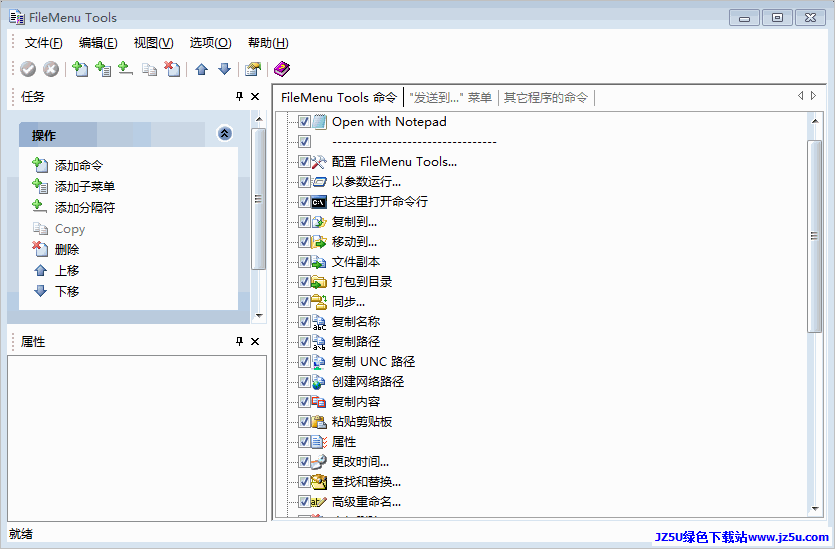
Task: Uncheck 配置 FileMenu Tools... checkbox
Action: pyautogui.click(x=304, y=162)
